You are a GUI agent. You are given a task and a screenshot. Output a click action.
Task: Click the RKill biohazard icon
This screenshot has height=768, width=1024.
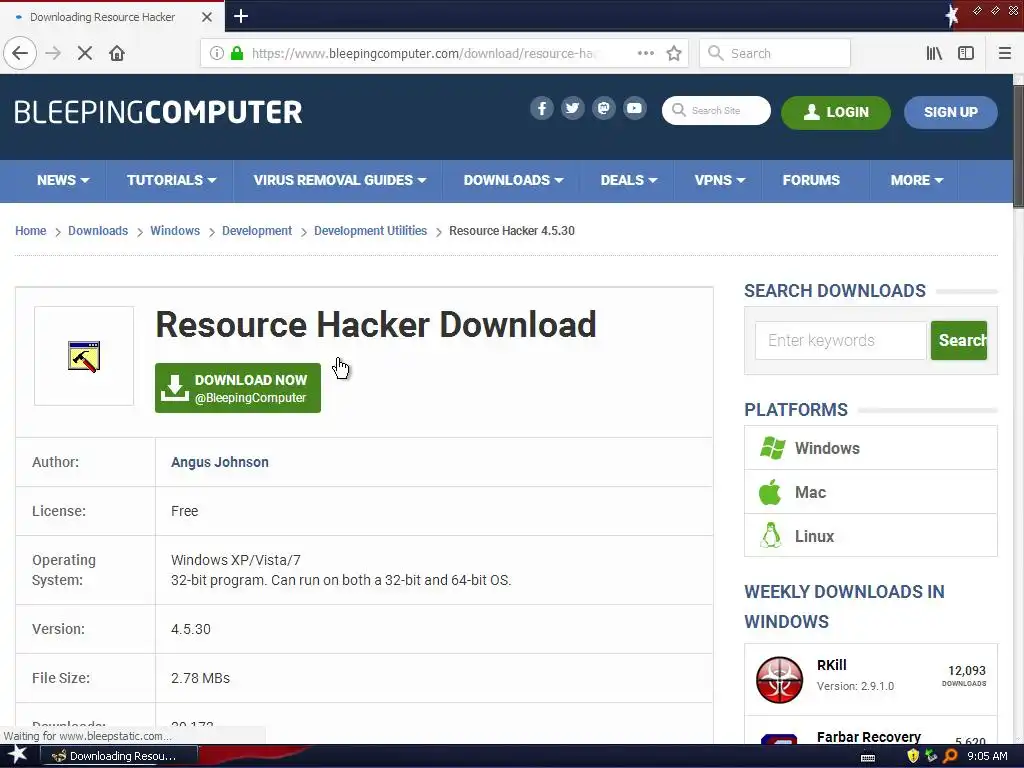779,680
